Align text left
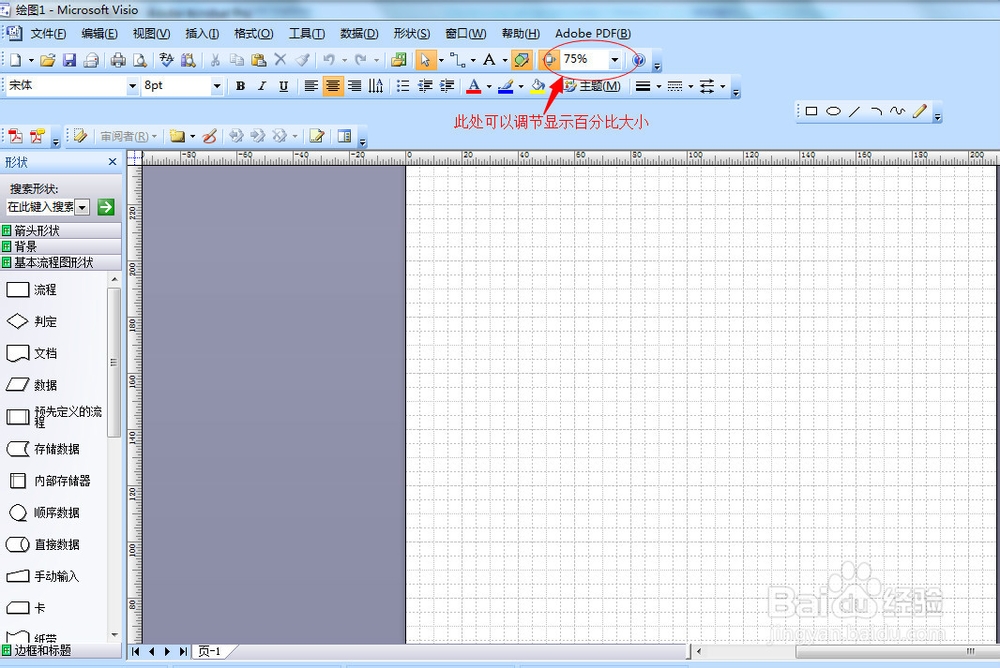1000x668 pixels. coord(311,86)
